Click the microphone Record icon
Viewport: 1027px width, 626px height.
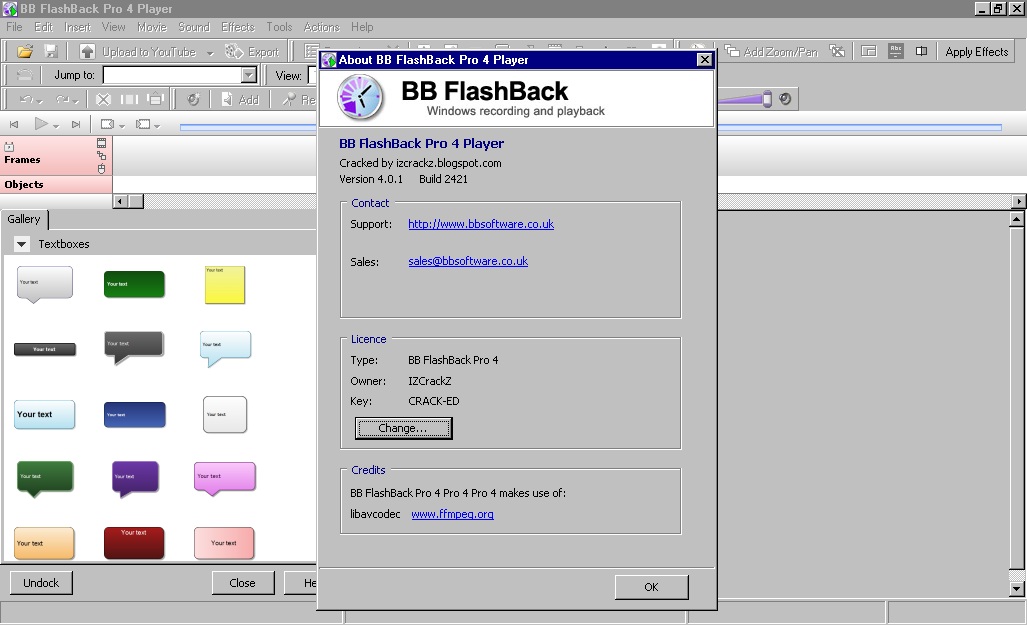(289, 100)
